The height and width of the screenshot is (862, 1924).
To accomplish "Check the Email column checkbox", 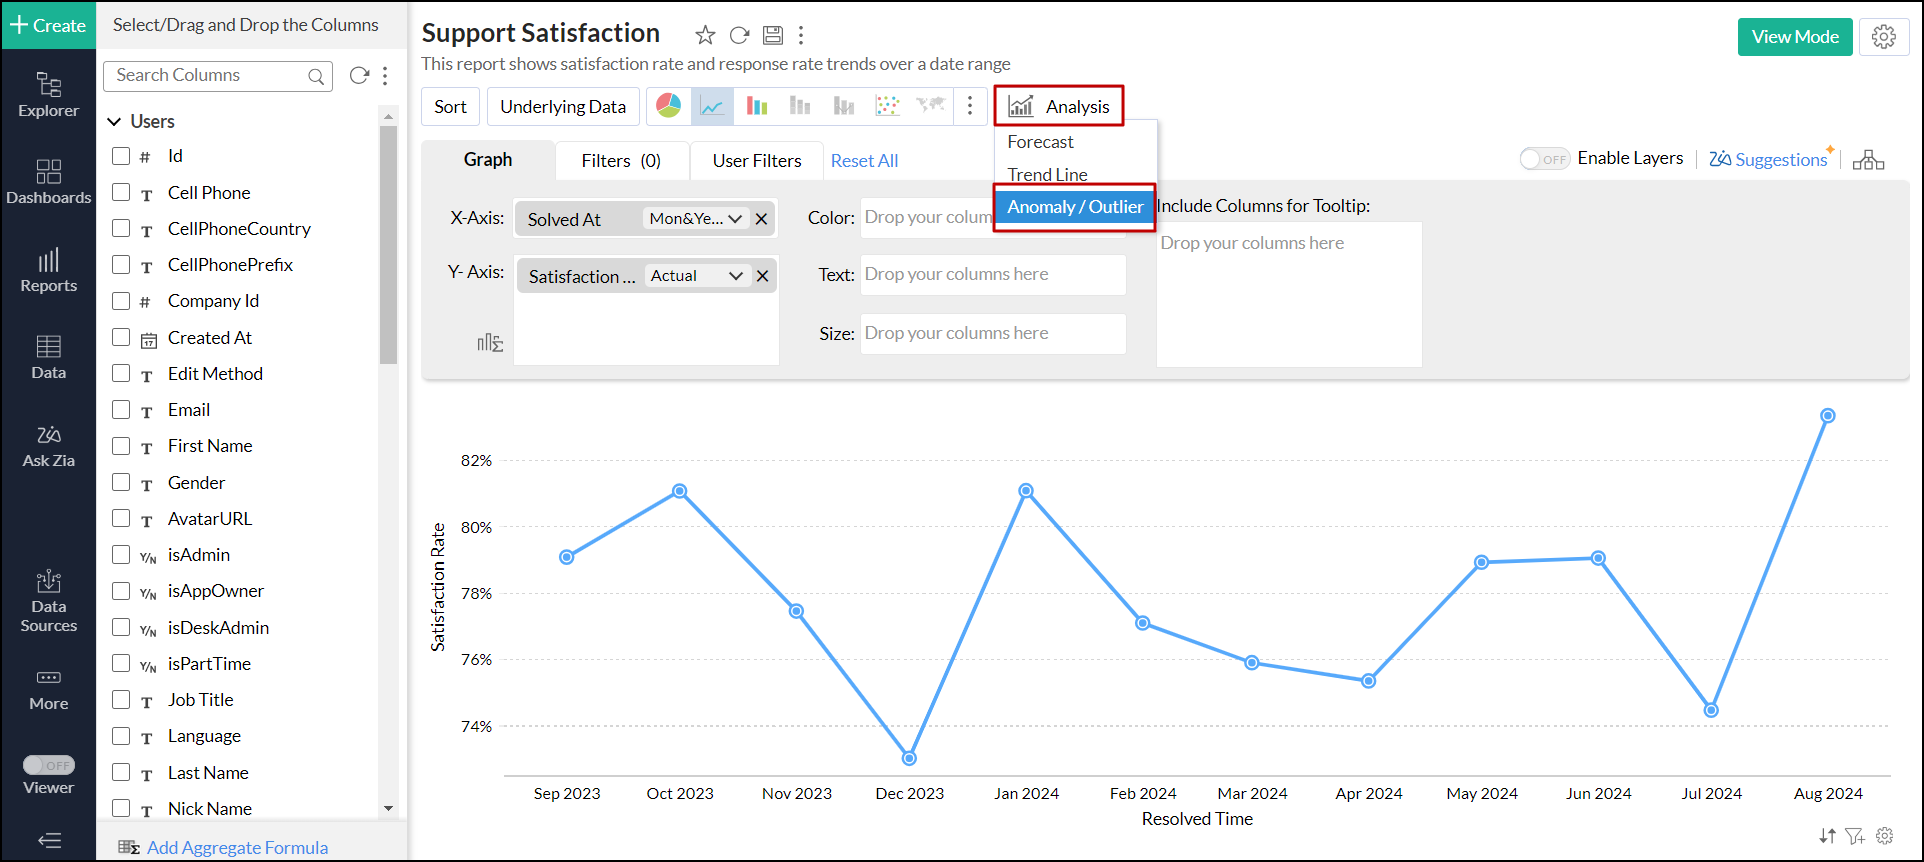I will (121, 409).
